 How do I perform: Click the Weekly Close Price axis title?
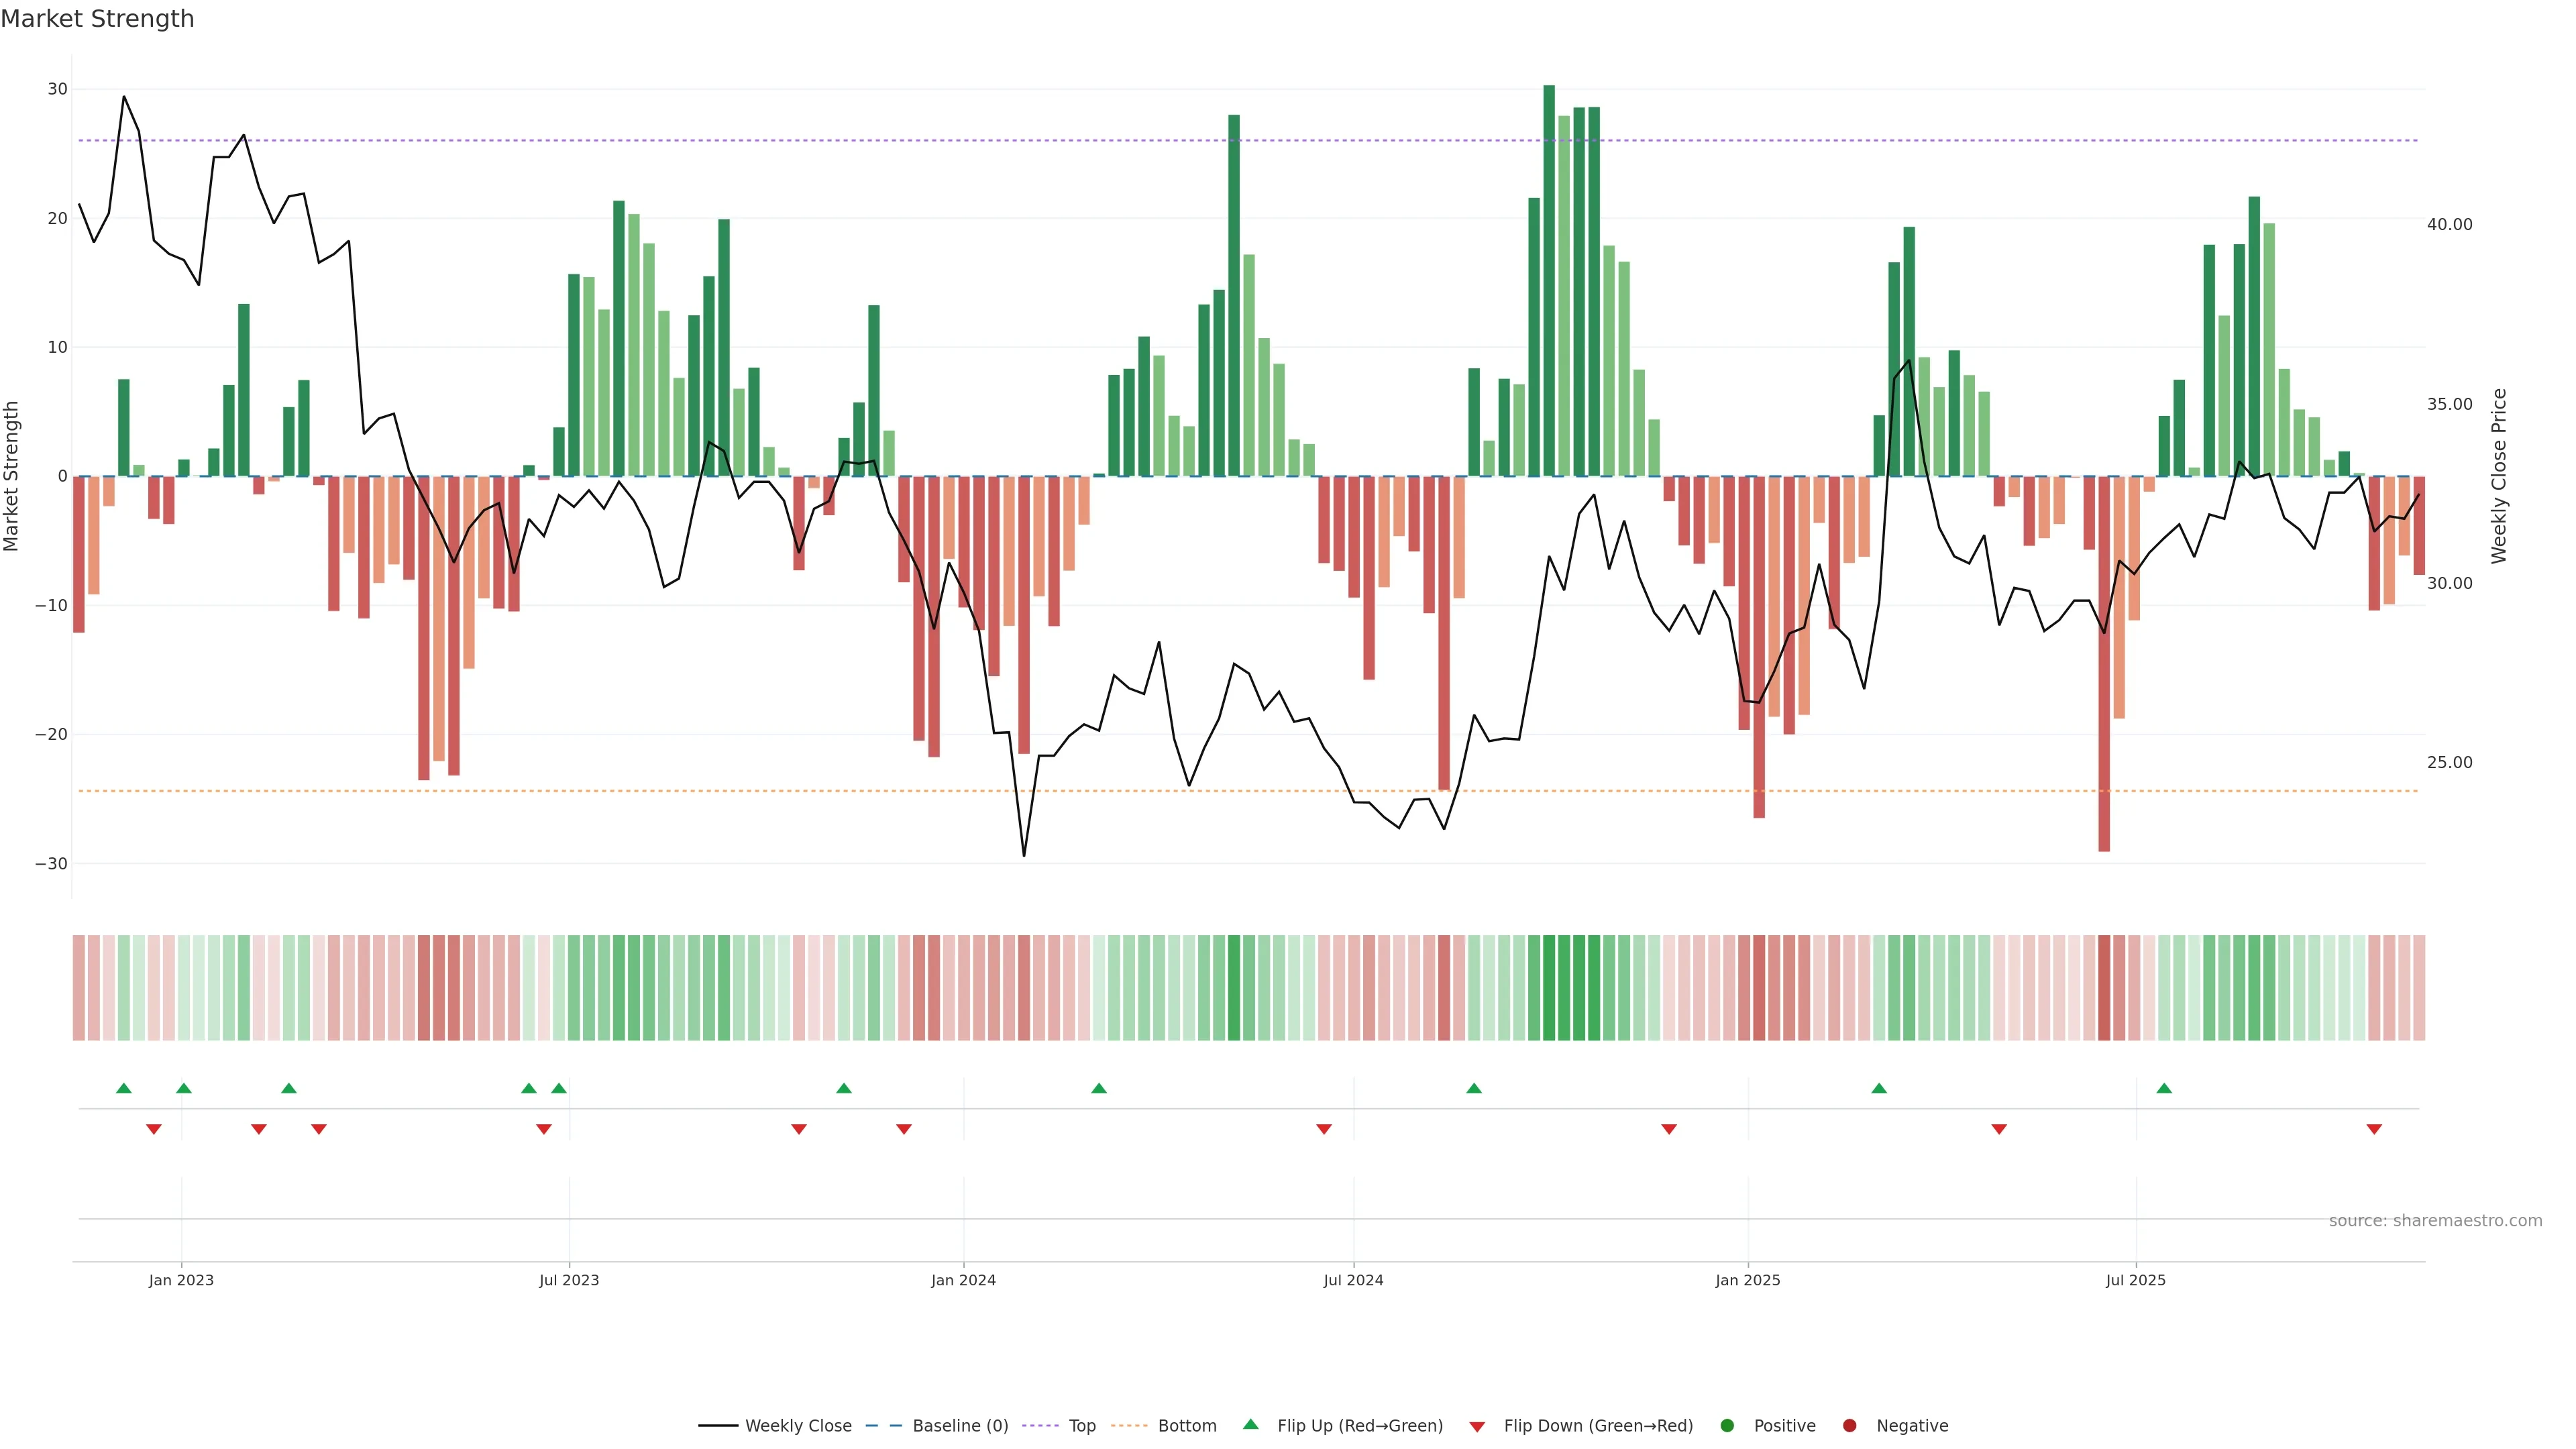[2499, 476]
